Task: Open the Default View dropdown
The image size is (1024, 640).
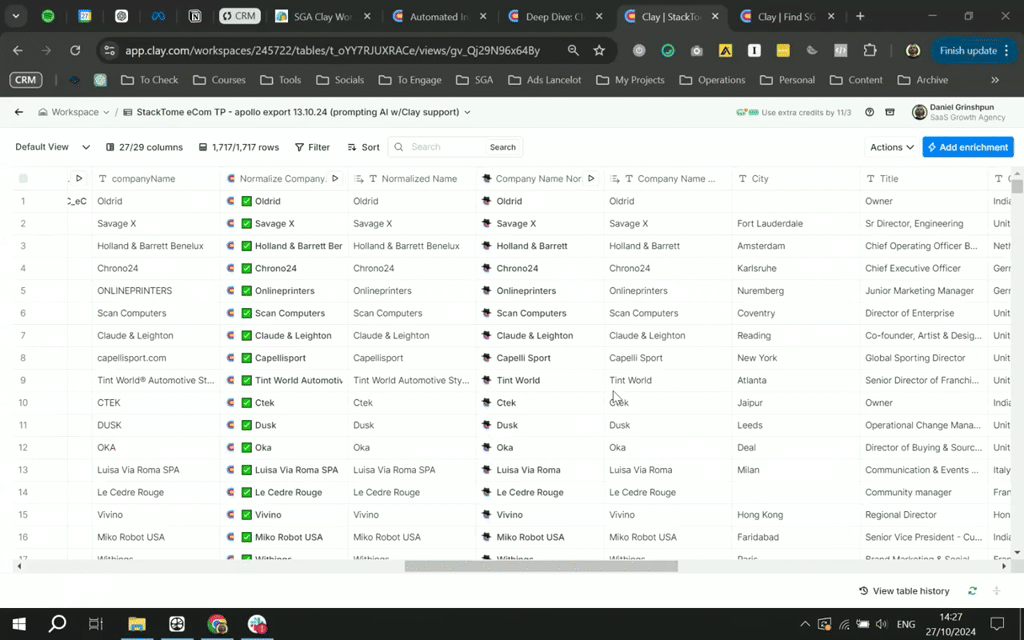Action: [x=52, y=147]
